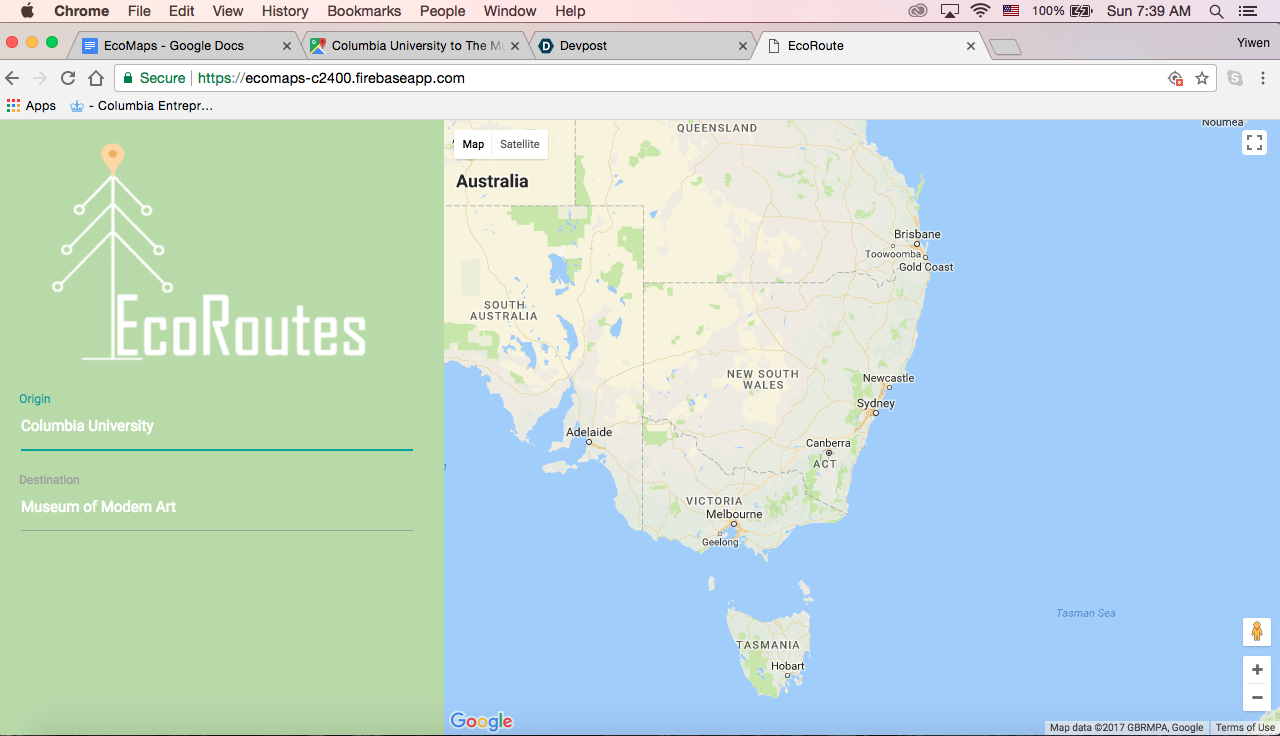1280x736 pixels.
Task: Click the EcoRoutes logo
Action: pyautogui.click(x=209, y=252)
